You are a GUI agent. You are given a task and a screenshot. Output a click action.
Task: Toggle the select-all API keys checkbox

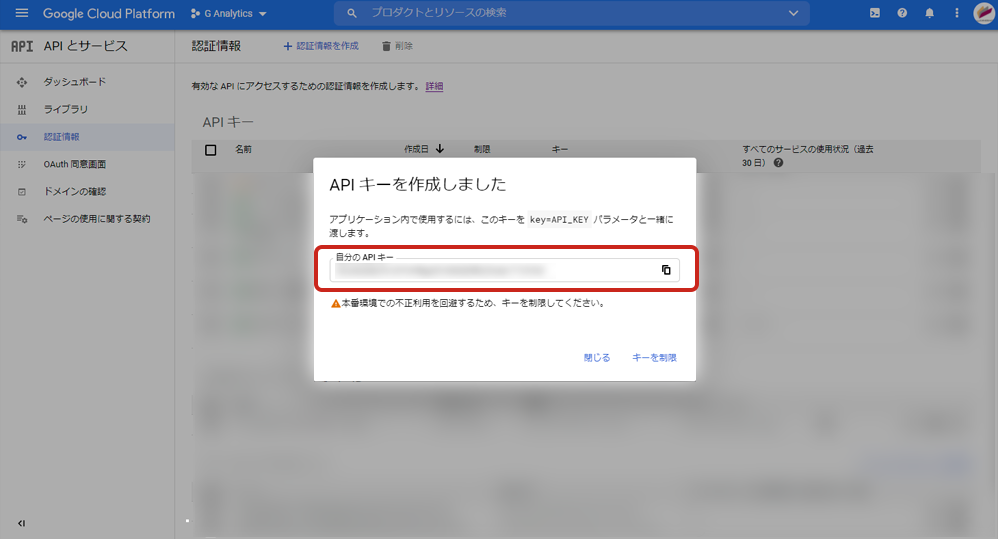pyautogui.click(x=210, y=150)
